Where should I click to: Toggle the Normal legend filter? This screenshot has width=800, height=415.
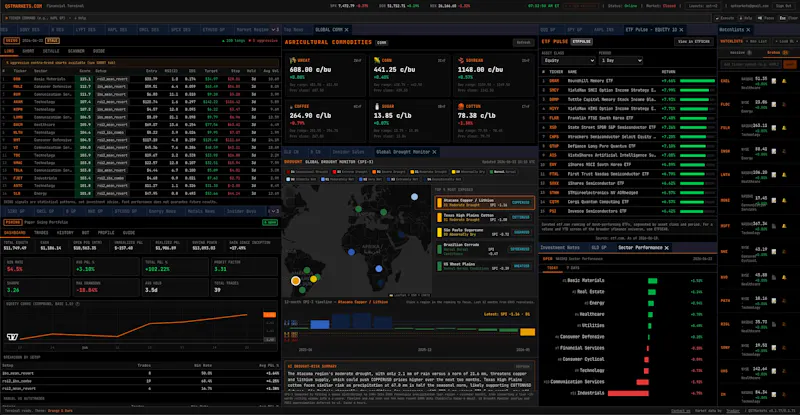tap(503, 172)
